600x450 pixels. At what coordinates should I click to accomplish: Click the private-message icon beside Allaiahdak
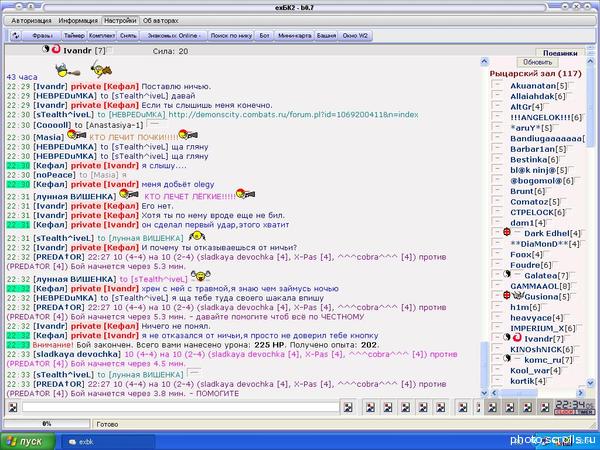tap(497, 96)
